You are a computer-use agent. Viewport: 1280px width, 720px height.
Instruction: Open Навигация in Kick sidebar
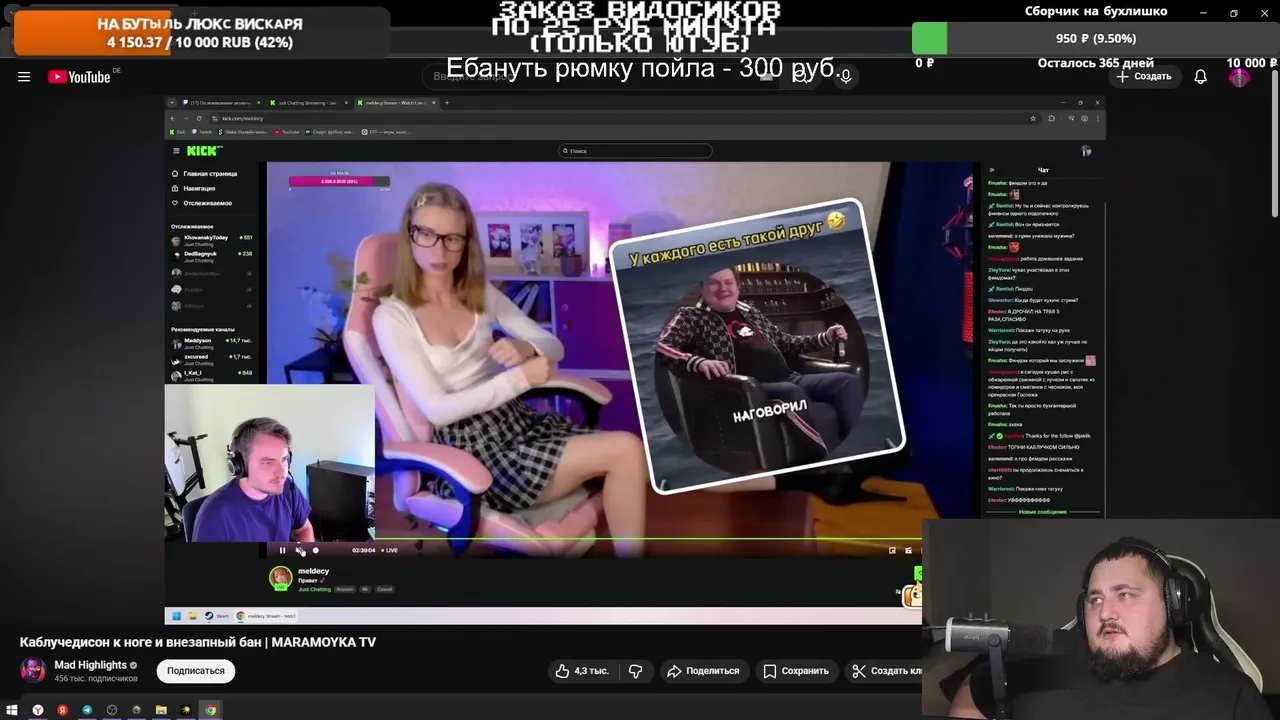(x=194, y=188)
